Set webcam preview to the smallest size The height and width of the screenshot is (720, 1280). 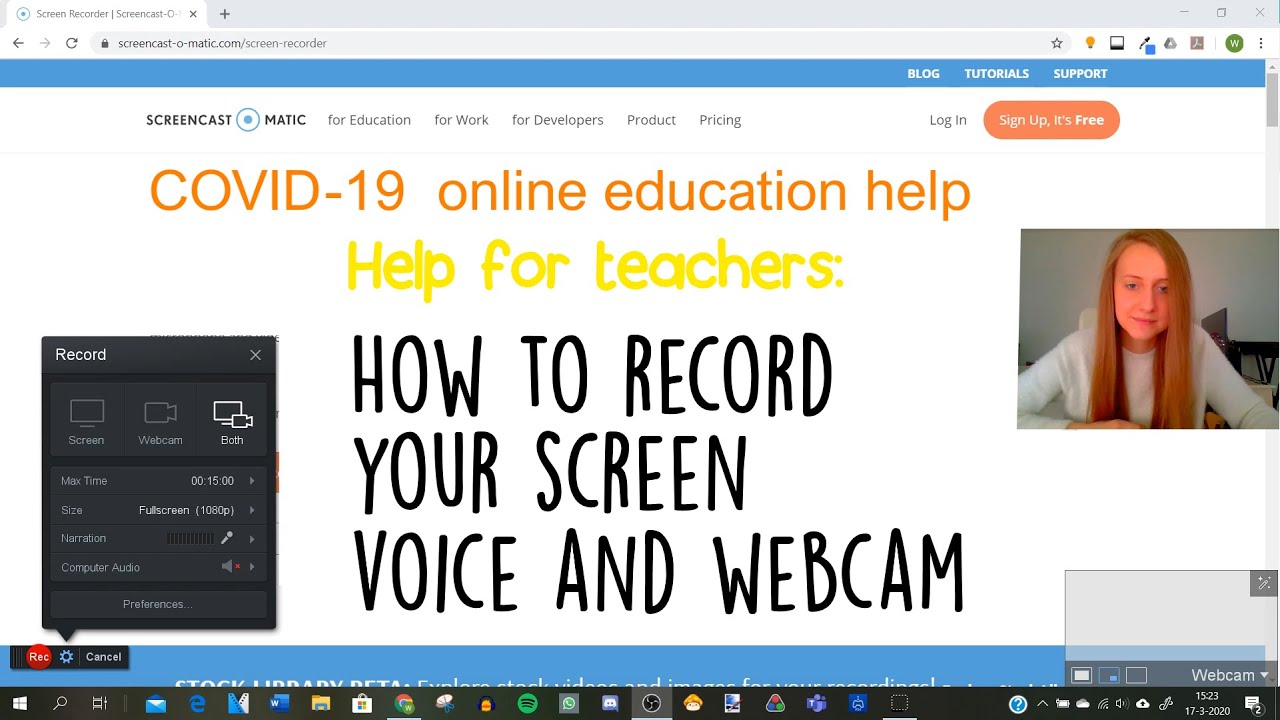pyautogui.click(x=1081, y=675)
